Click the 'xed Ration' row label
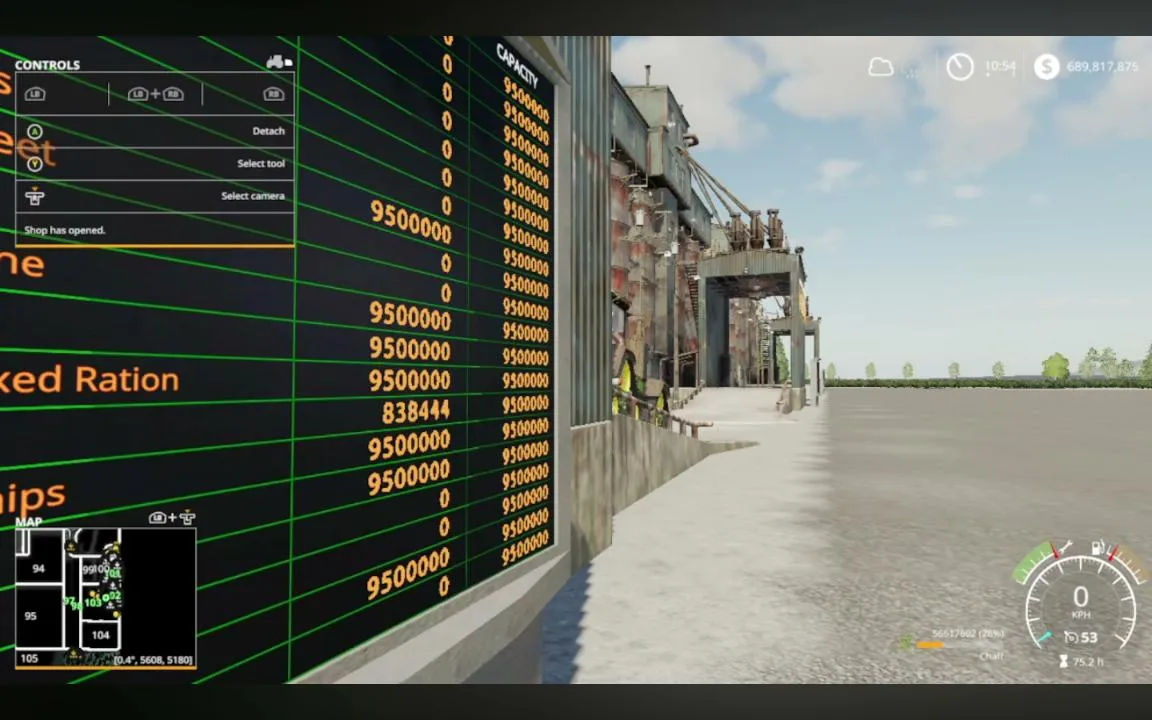Screen dimensions: 1152x720 [x=89, y=380]
